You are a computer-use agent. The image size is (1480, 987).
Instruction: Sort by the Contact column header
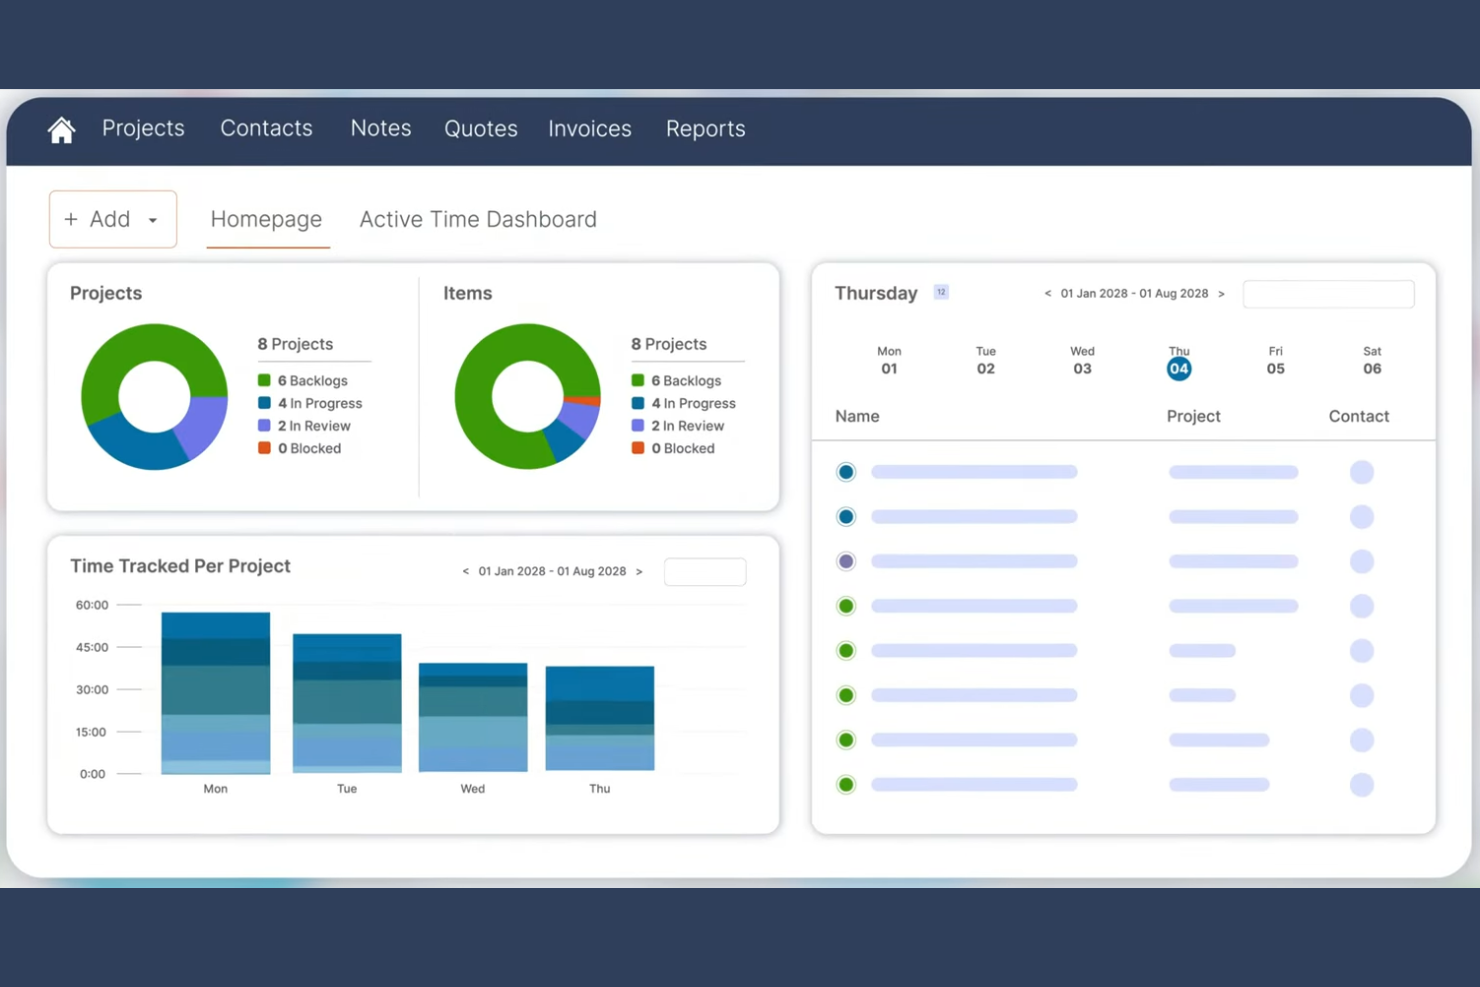point(1358,416)
